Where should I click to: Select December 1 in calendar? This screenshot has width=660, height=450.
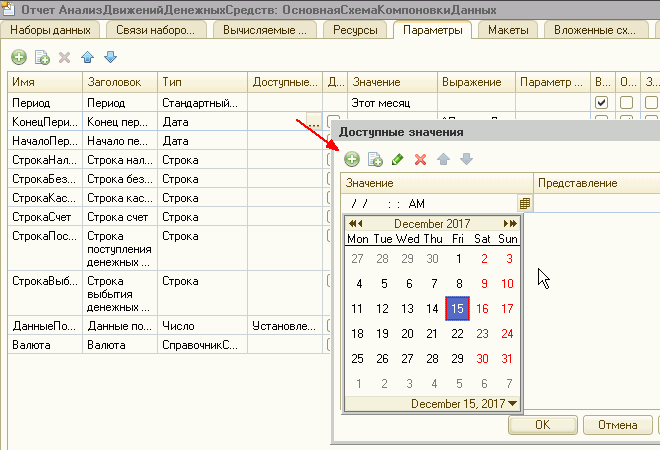click(x=458, y=258)
